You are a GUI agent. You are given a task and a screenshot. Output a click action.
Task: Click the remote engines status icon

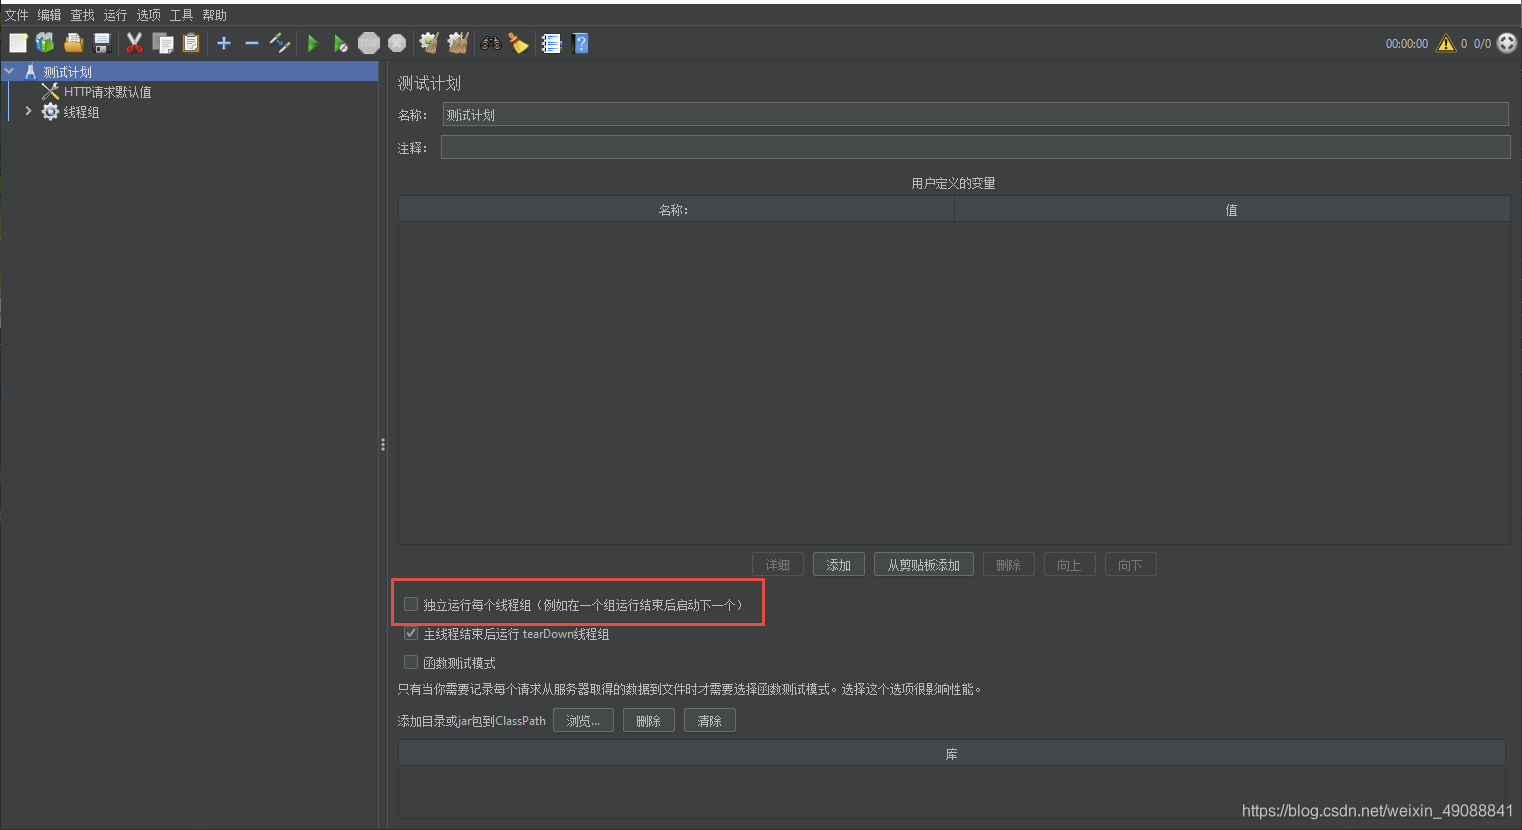point(1507,43)
